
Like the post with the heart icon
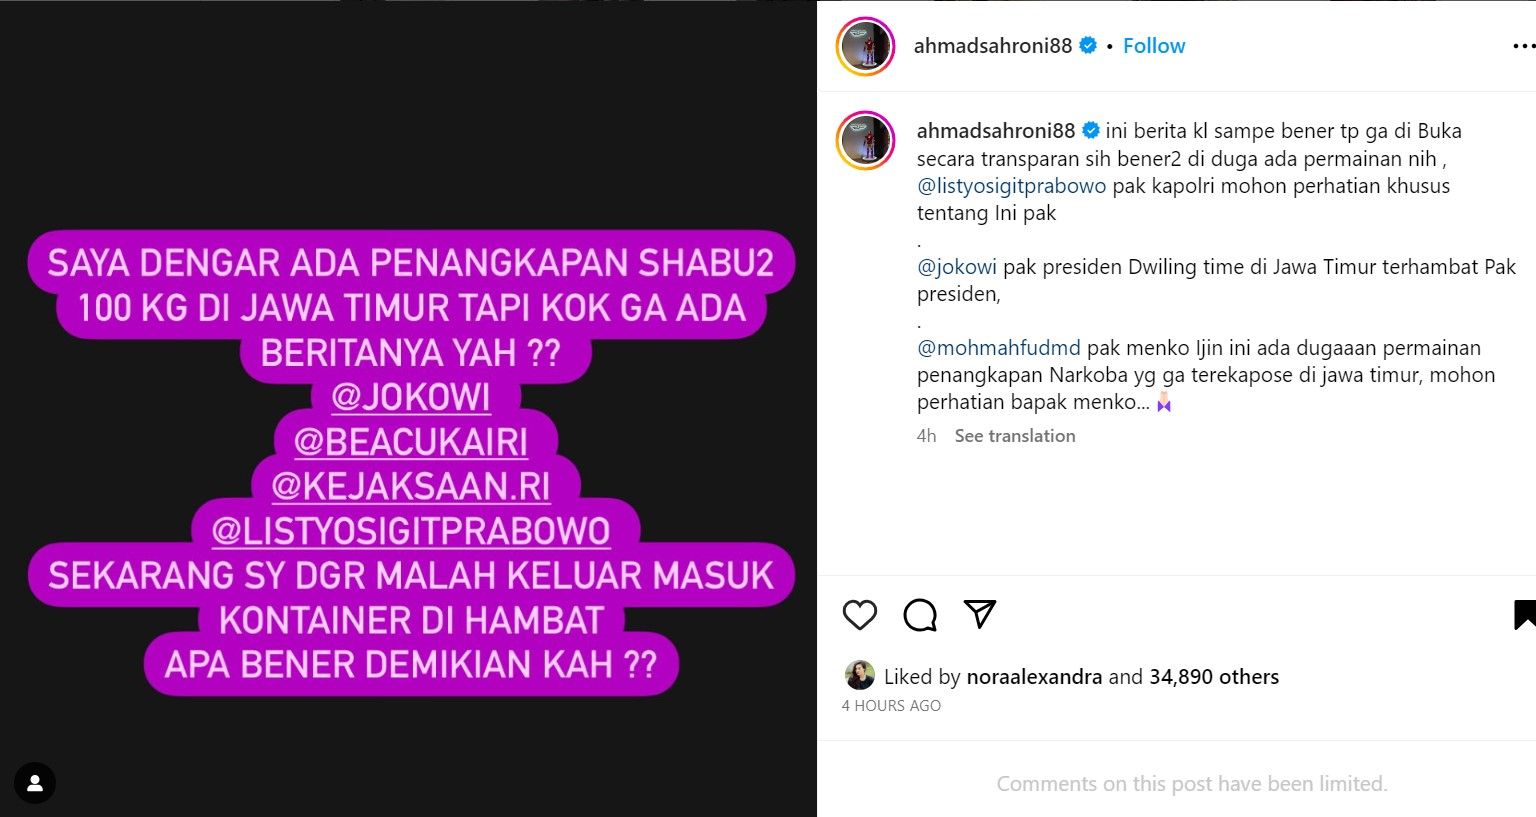859,615
